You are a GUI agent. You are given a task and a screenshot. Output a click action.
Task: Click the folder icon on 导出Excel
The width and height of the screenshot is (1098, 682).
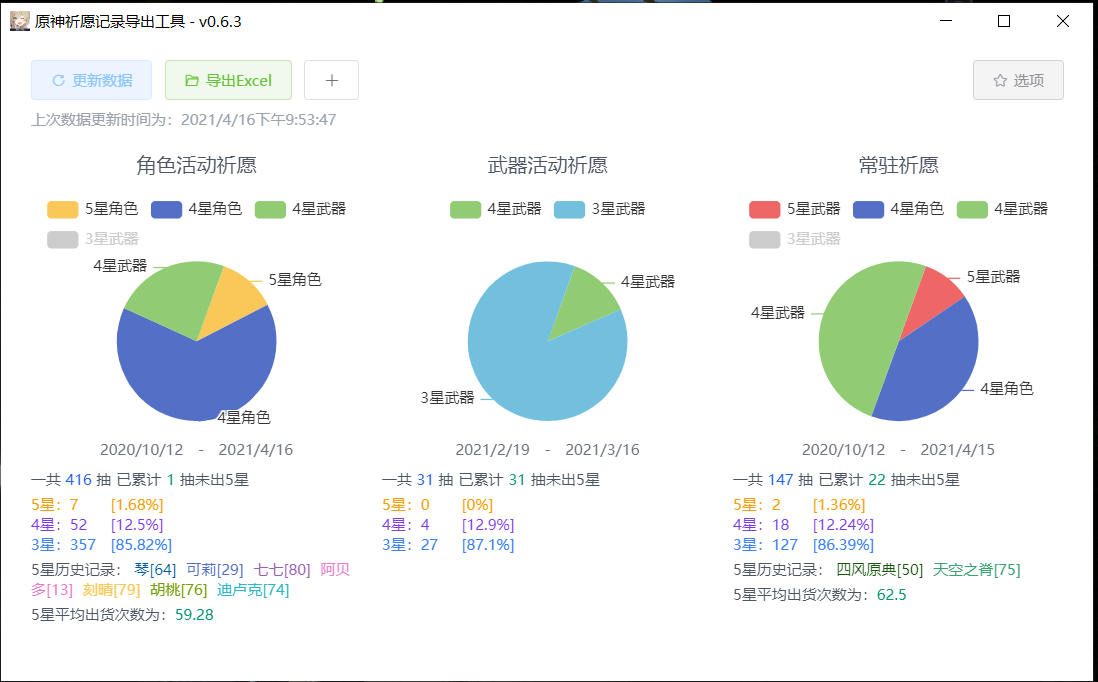tap(192, 80)
